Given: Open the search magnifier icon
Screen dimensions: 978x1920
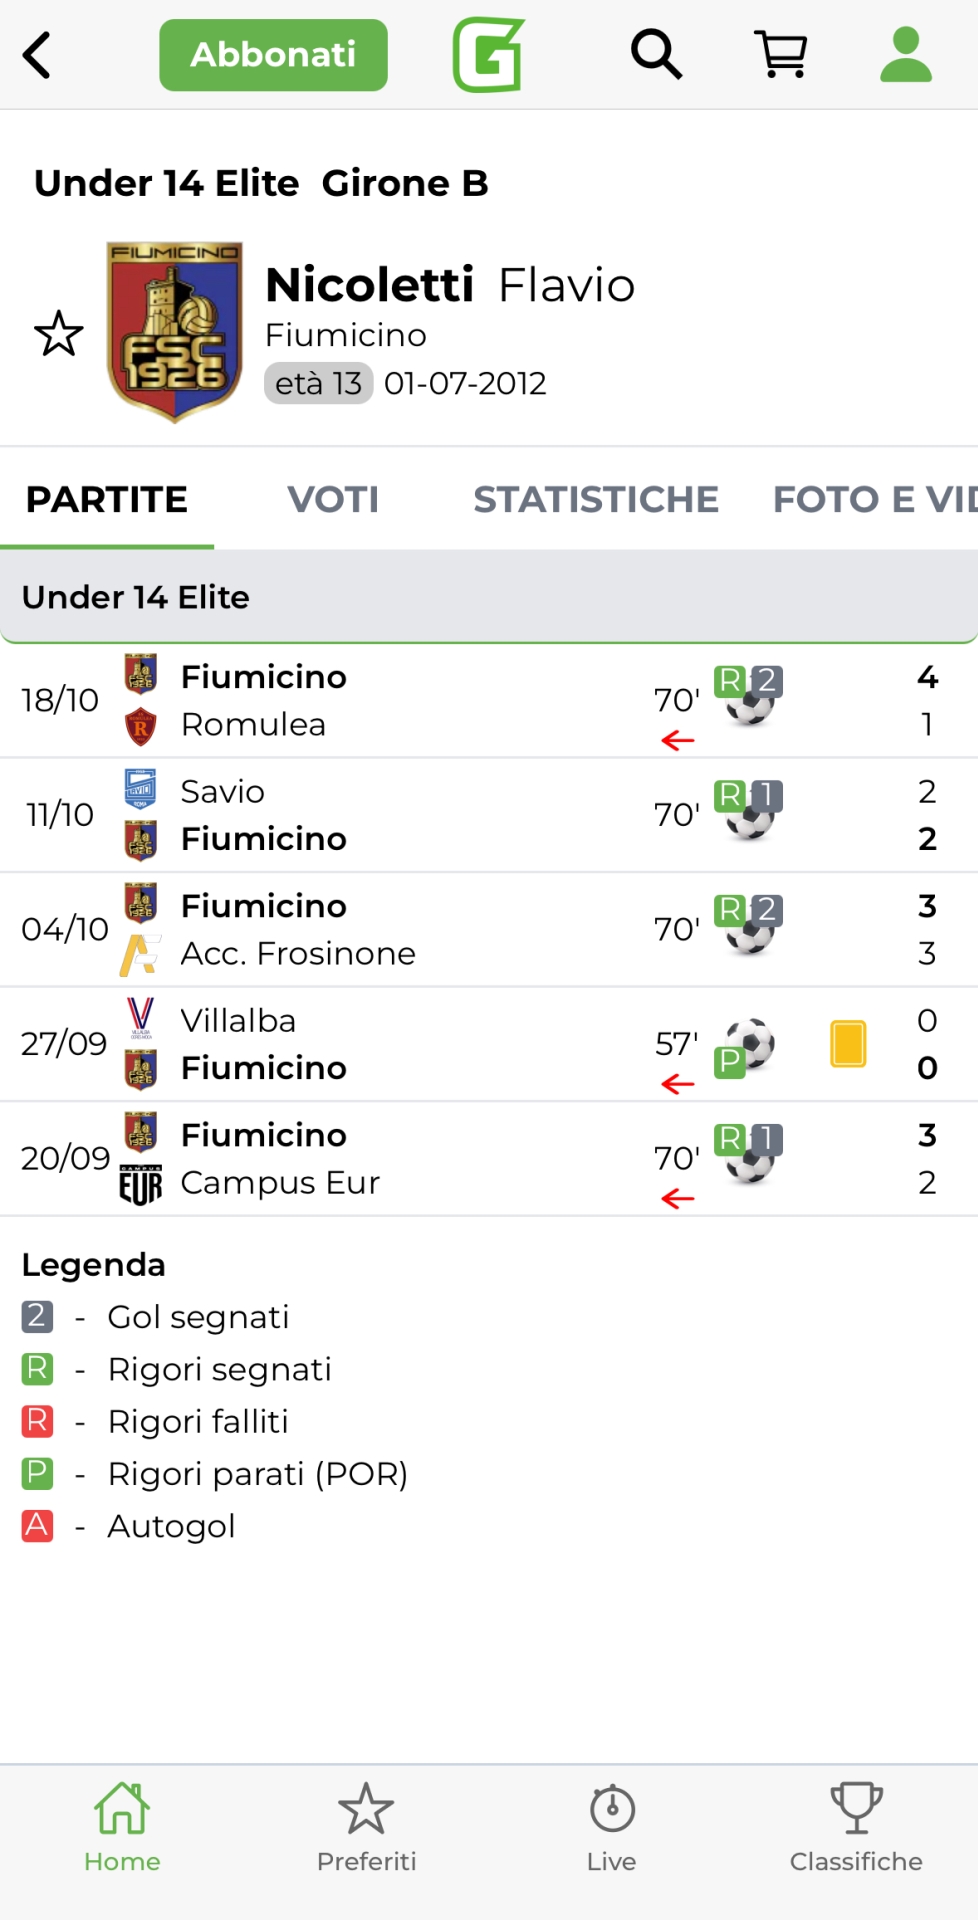Looking at the screenshot, I should pyautogui.click(x=656, y=54).
